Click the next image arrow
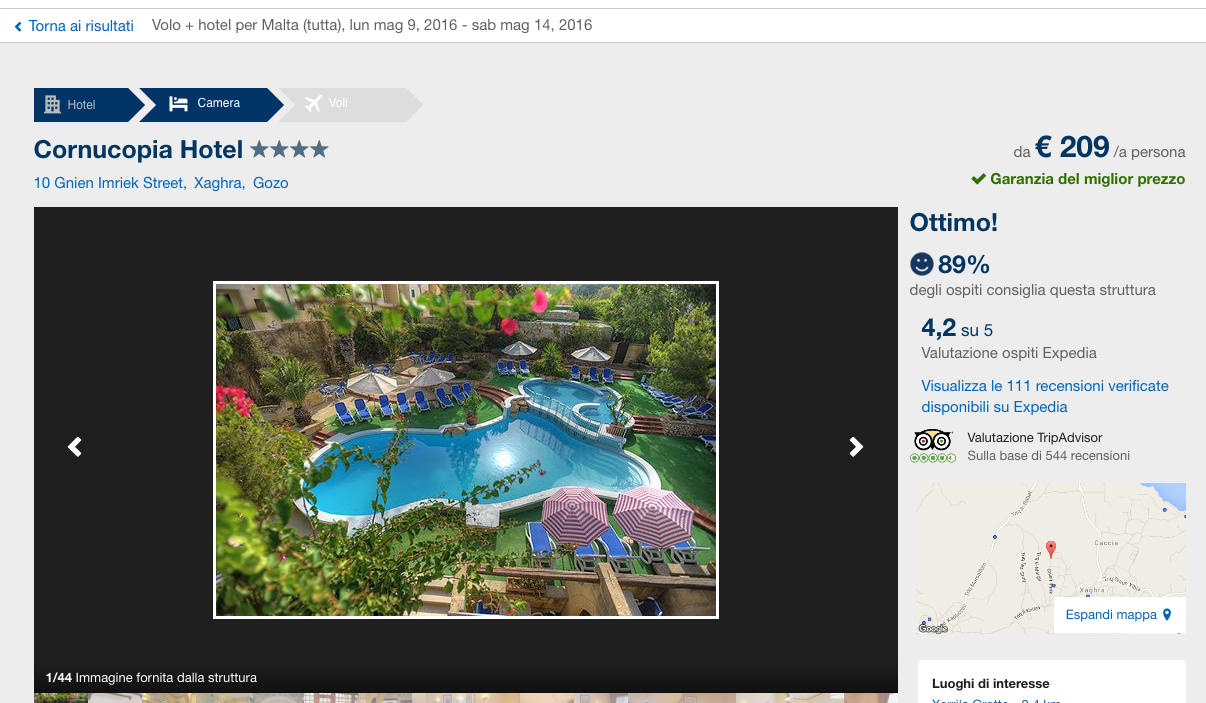 pos(856,447)
